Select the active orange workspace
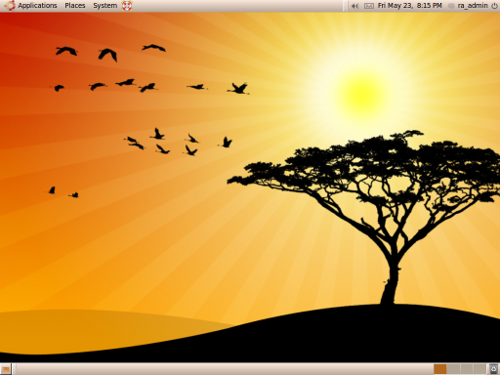 pyautogui.click(x=440, y=369)
